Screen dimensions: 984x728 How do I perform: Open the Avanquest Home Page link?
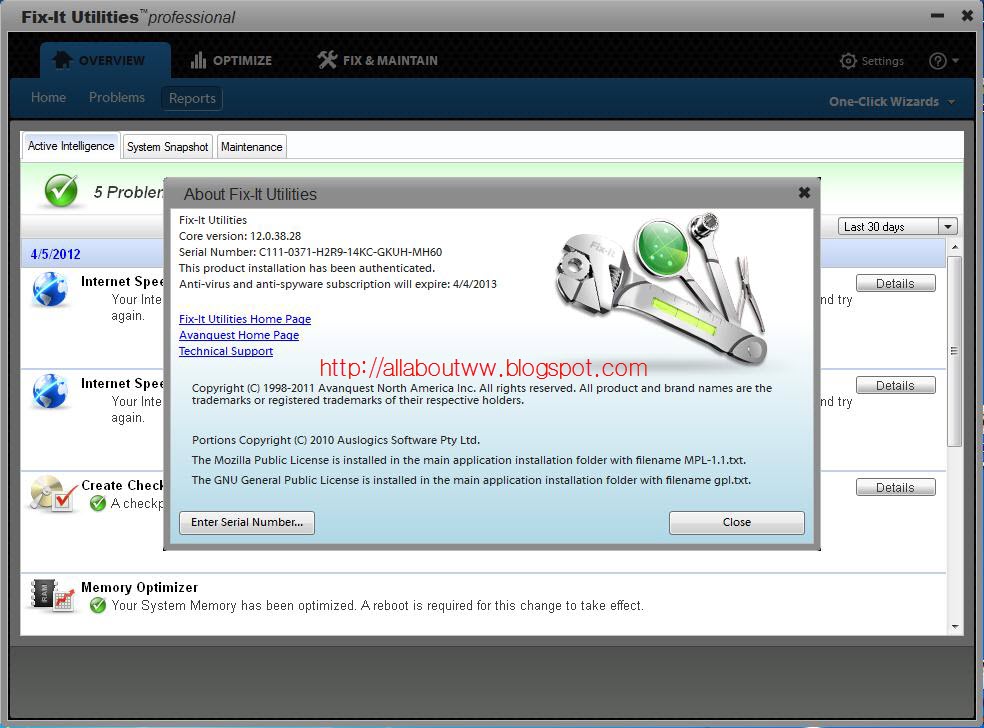(239, 335)
